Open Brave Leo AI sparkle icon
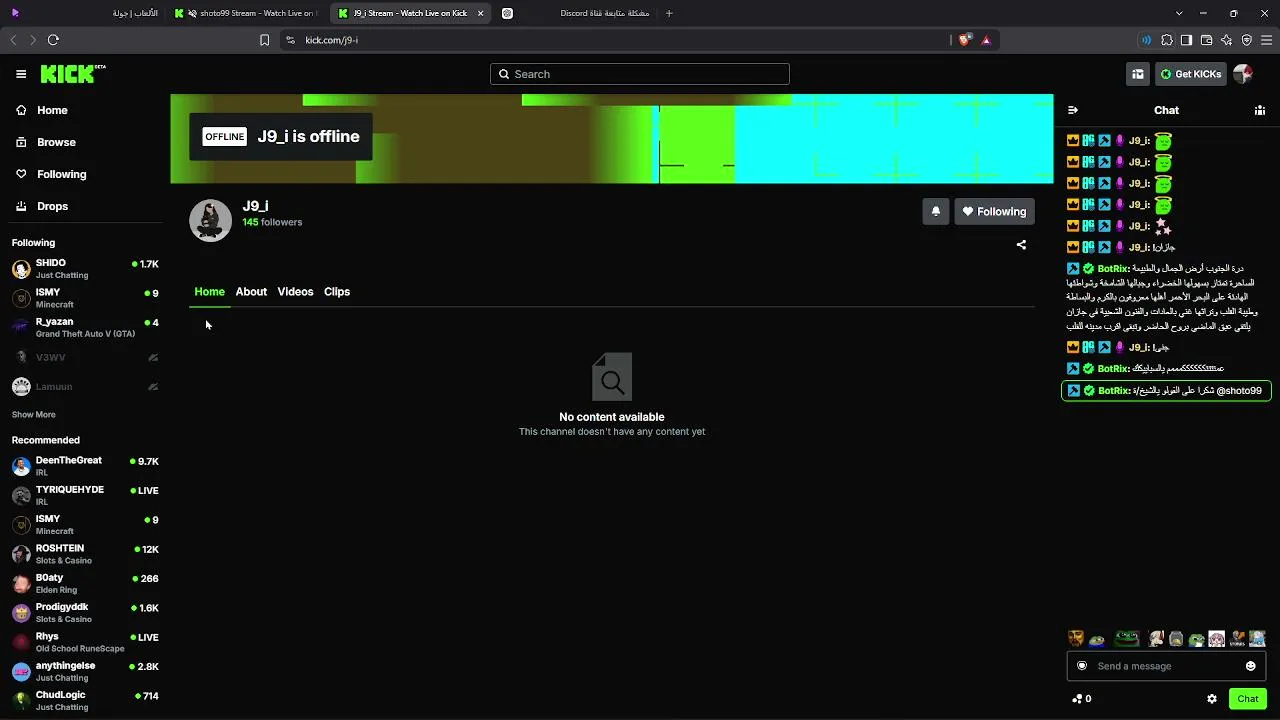This screenshot has height=720, width=1280. 1227,40
